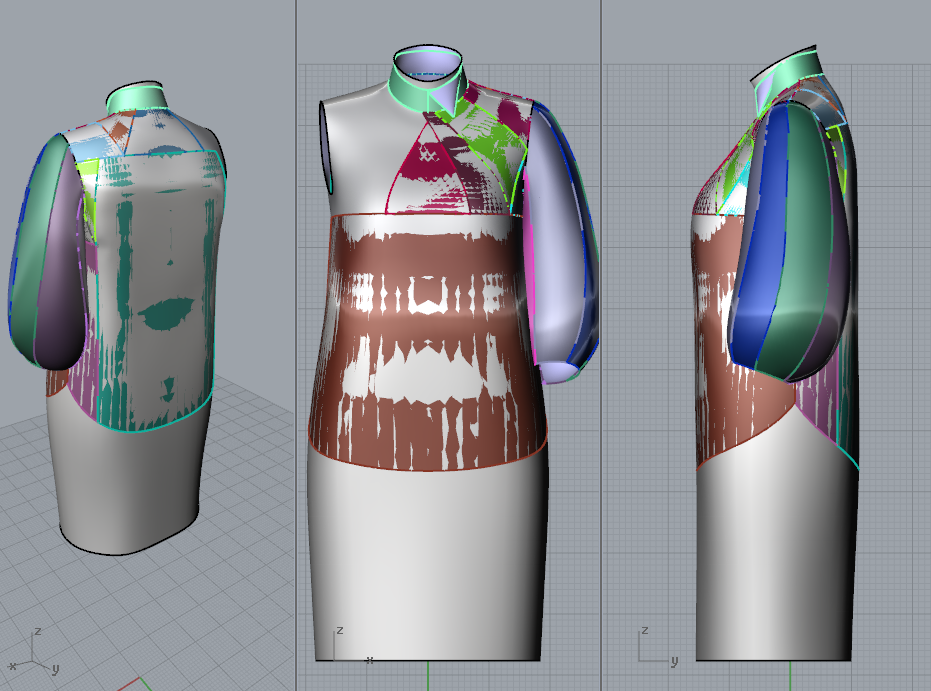
Task: Select the brown waist band surface in front view
Action: [x=426, y=344]
